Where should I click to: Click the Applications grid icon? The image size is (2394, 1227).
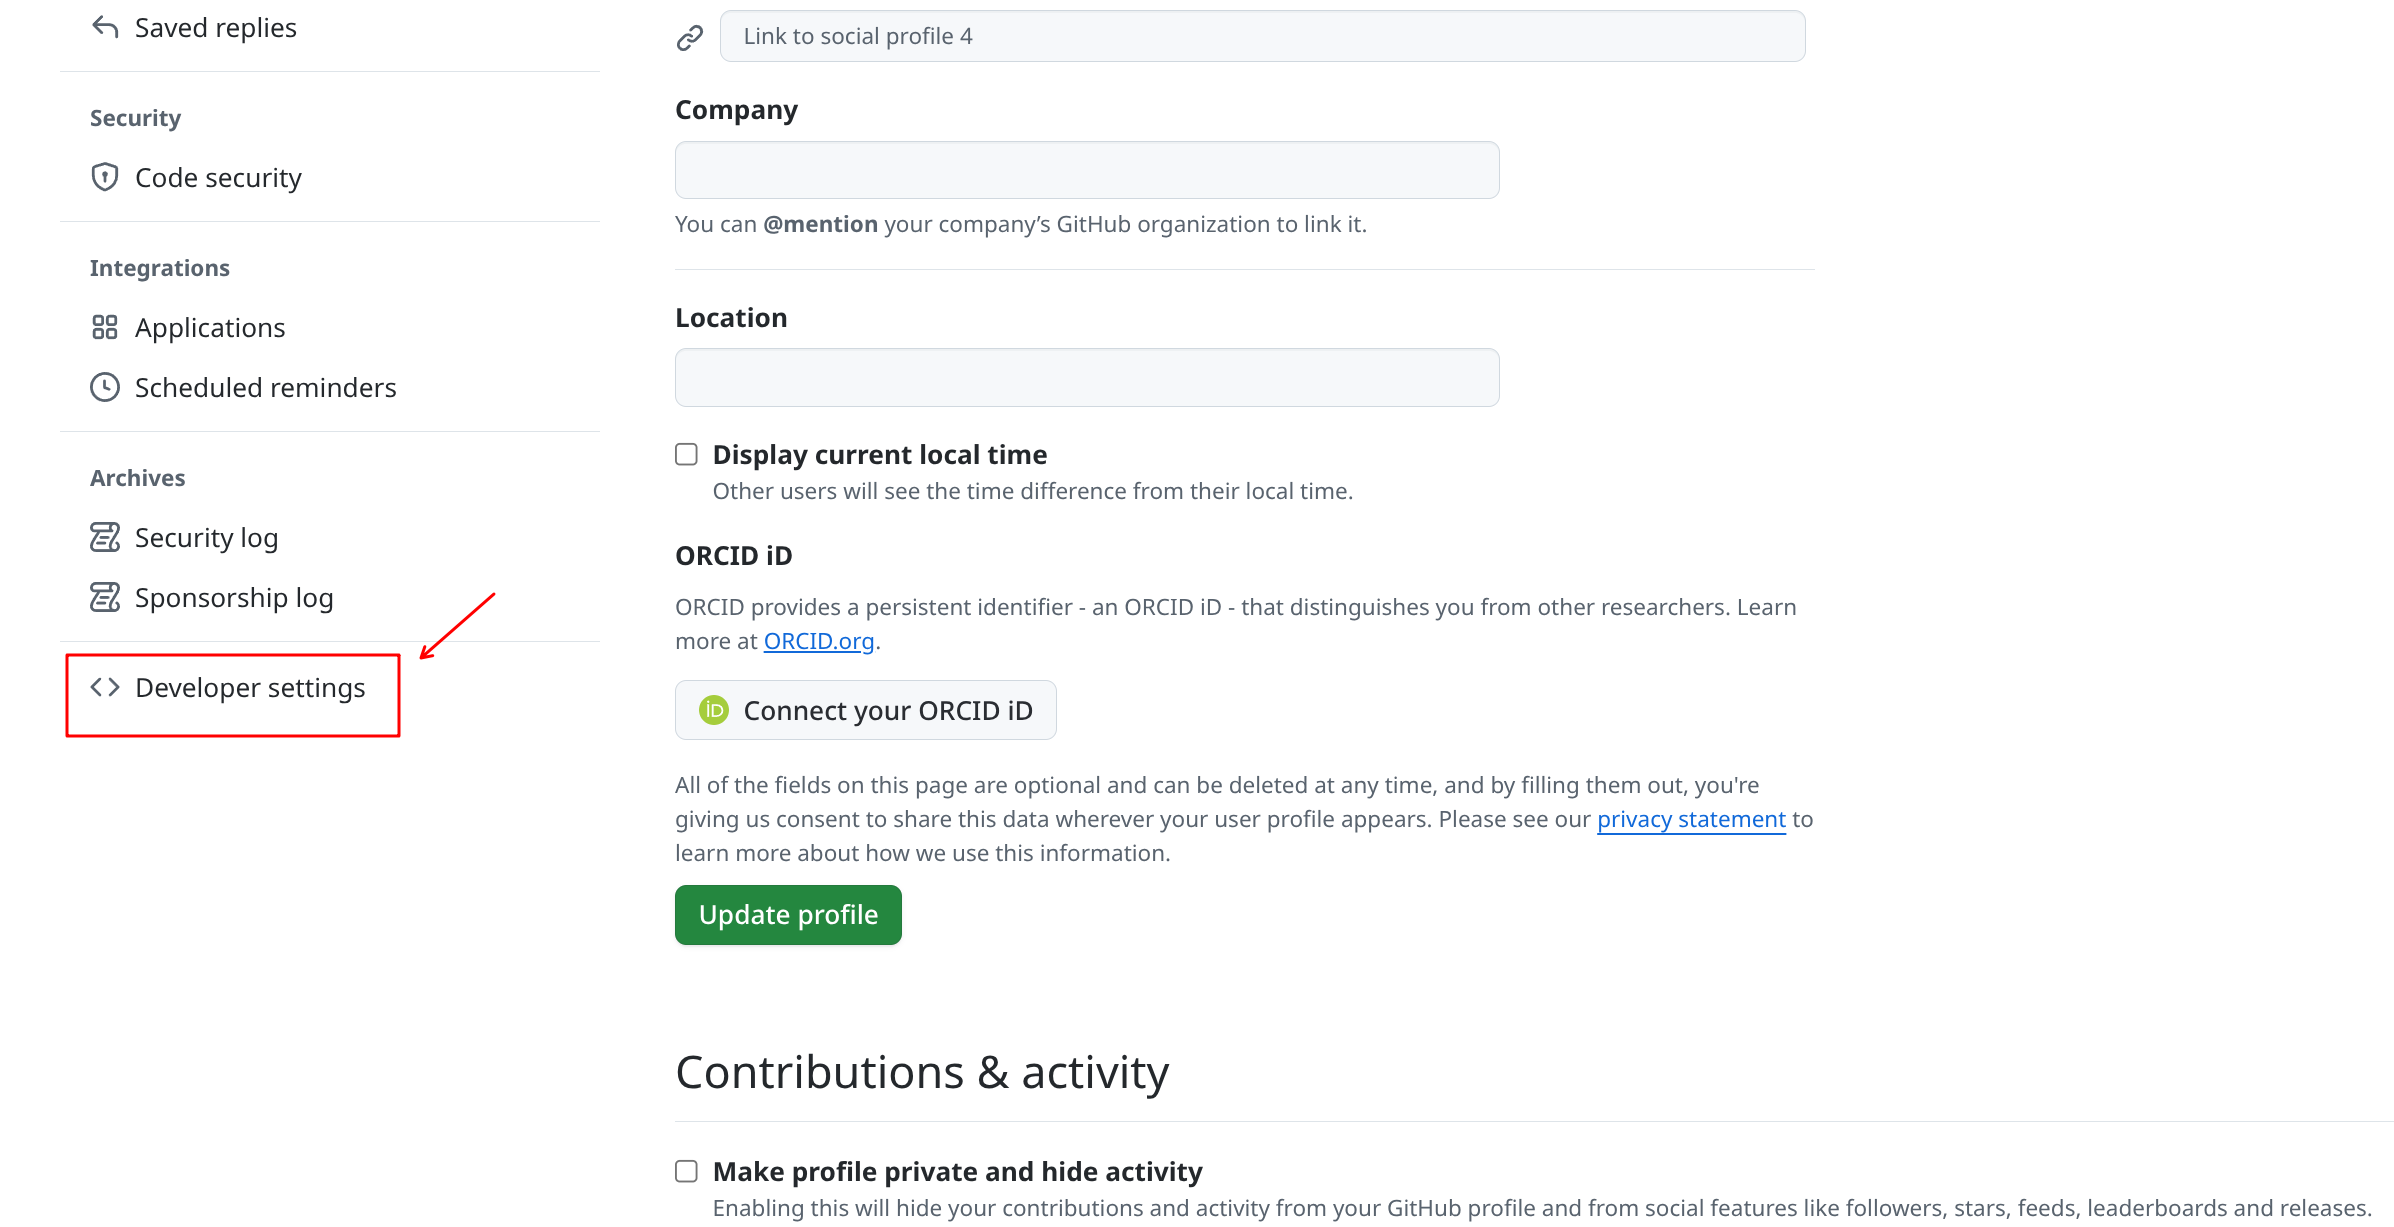point(105,327)
